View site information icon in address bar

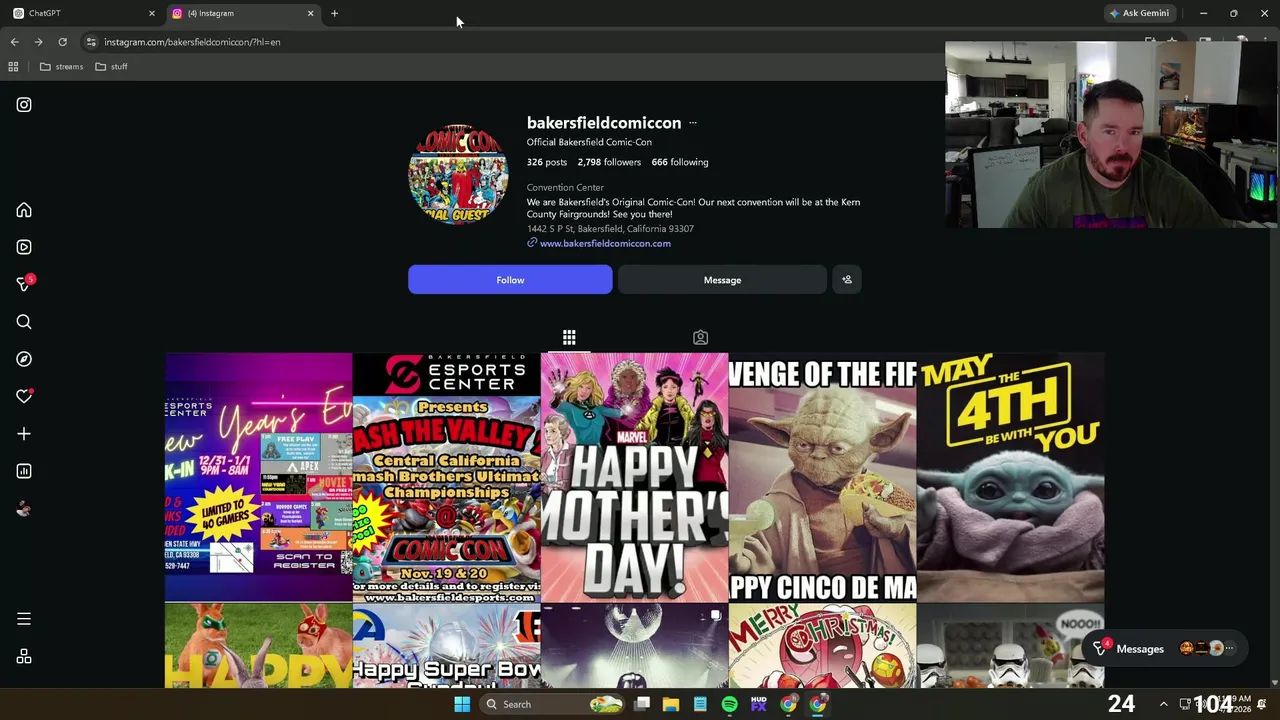pos(91,42)
